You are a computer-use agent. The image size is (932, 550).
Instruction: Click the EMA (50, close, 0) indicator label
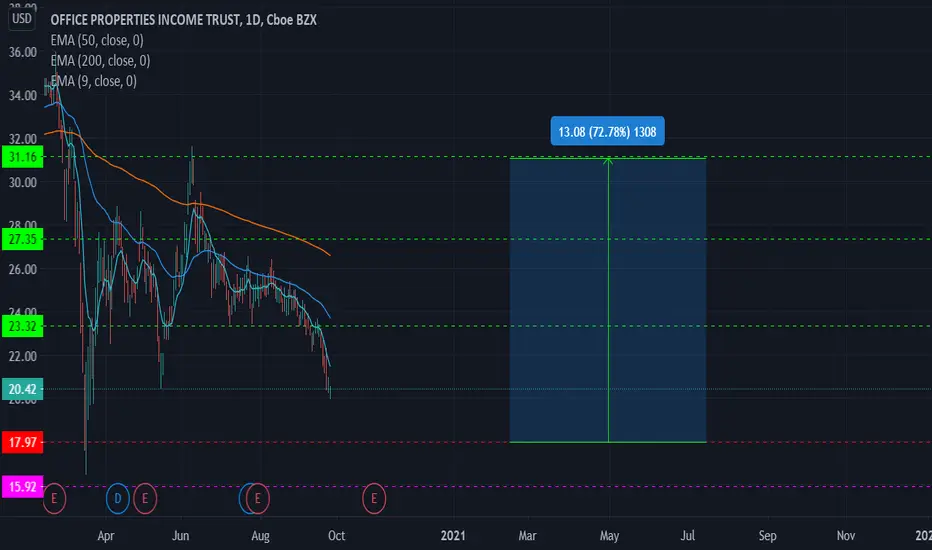[97, 40]
